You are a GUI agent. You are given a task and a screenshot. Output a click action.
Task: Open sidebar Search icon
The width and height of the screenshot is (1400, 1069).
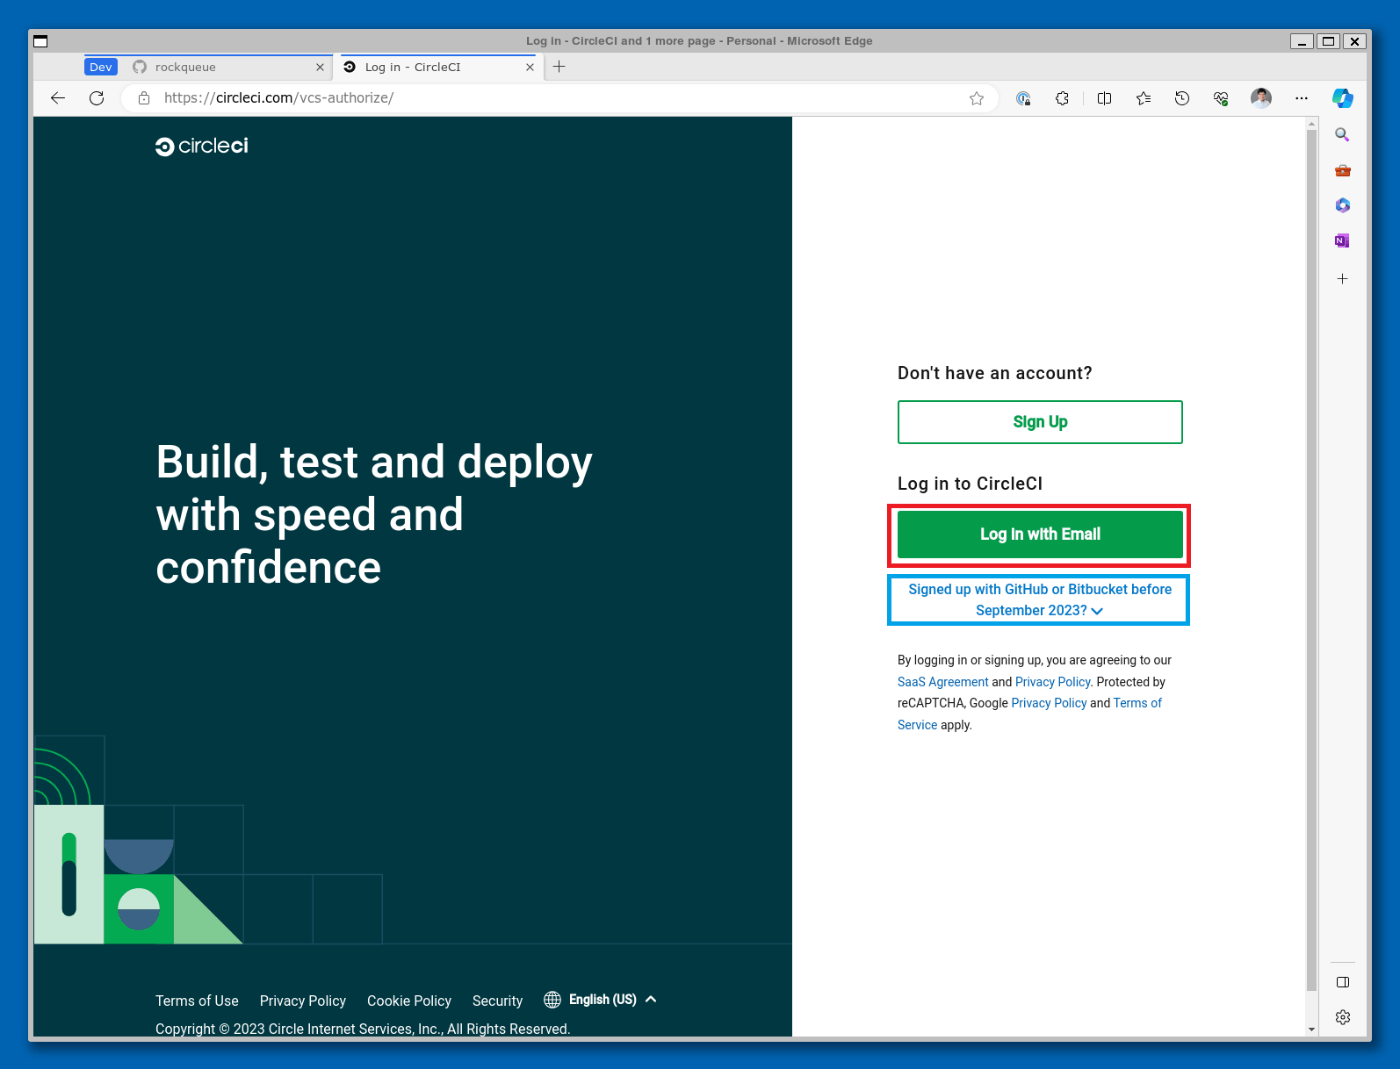coord(1343,135)
